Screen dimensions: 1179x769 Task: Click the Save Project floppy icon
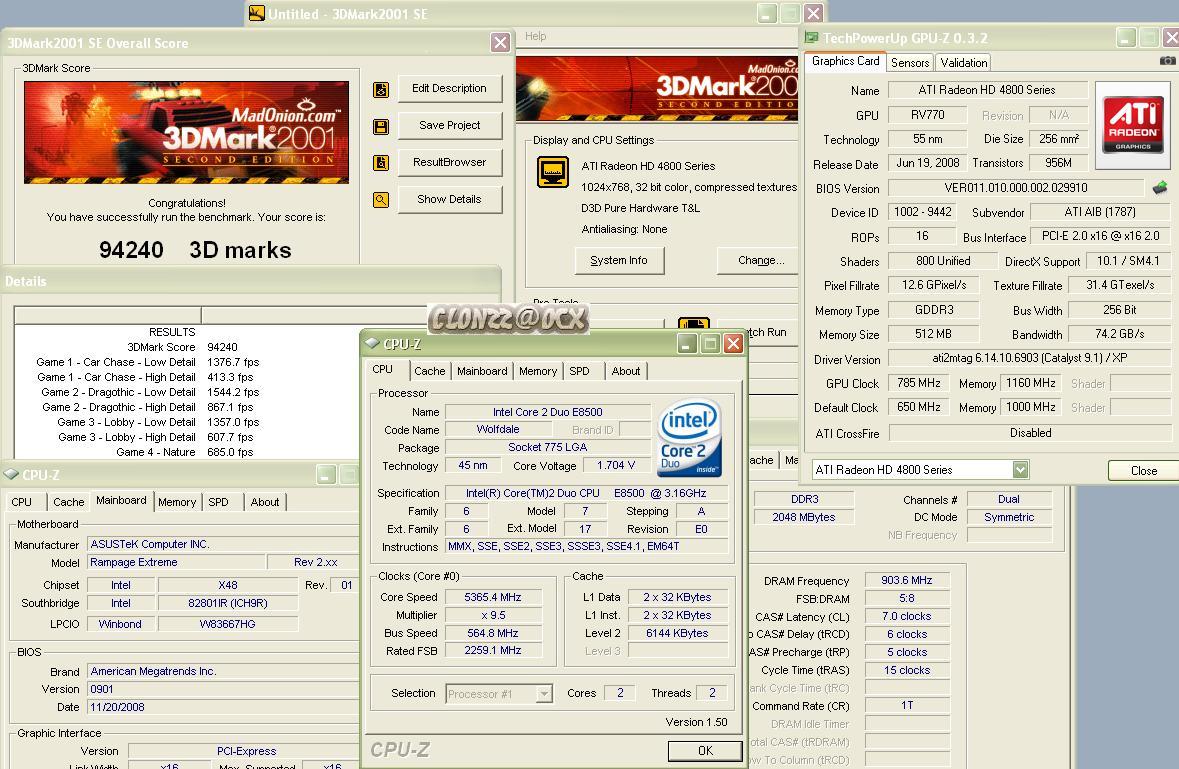pos(381,126)
